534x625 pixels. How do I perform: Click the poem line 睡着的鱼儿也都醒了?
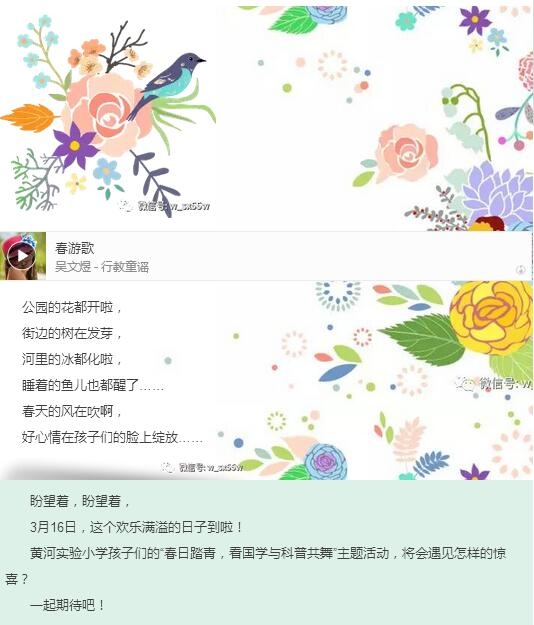click(x=93, y=385)
